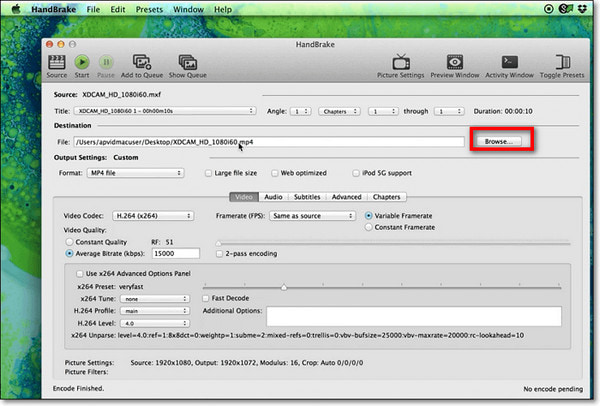
Task: Click the source name XDCAM_HD_1080i60.mxf
Action: 121,95
